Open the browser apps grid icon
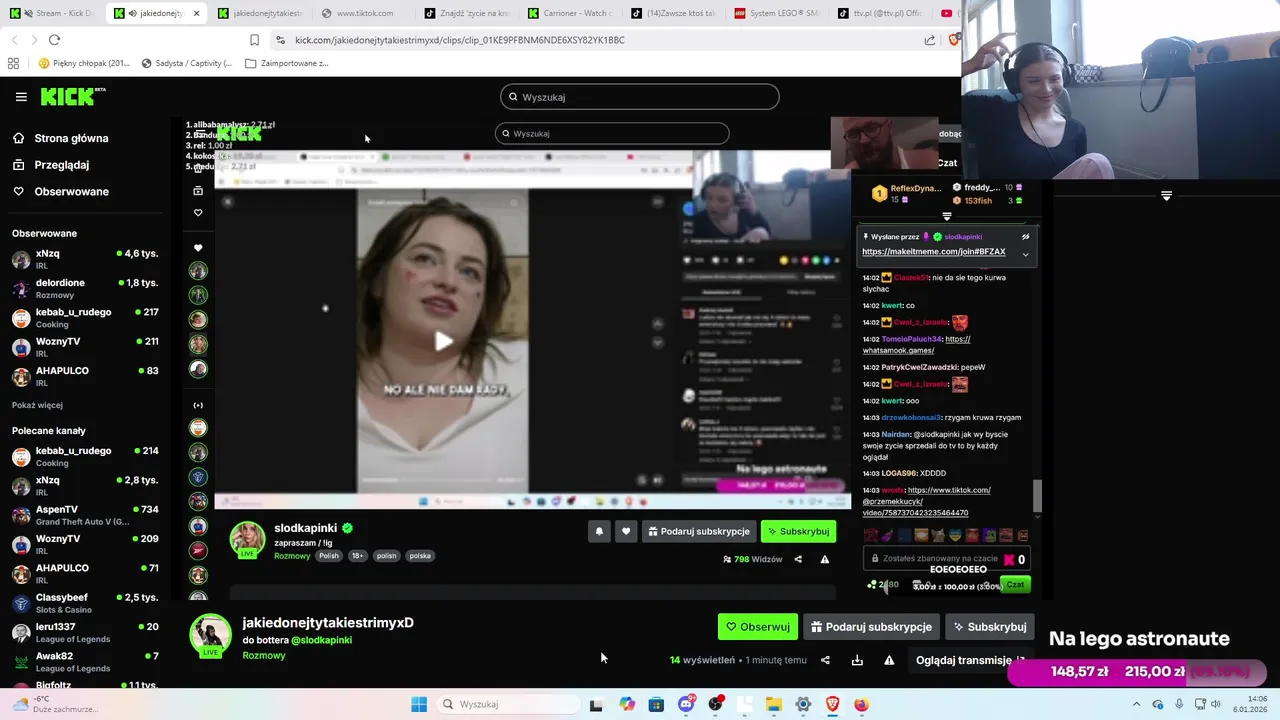This screenshot has height=720, width=1280. tap(13, 63)
